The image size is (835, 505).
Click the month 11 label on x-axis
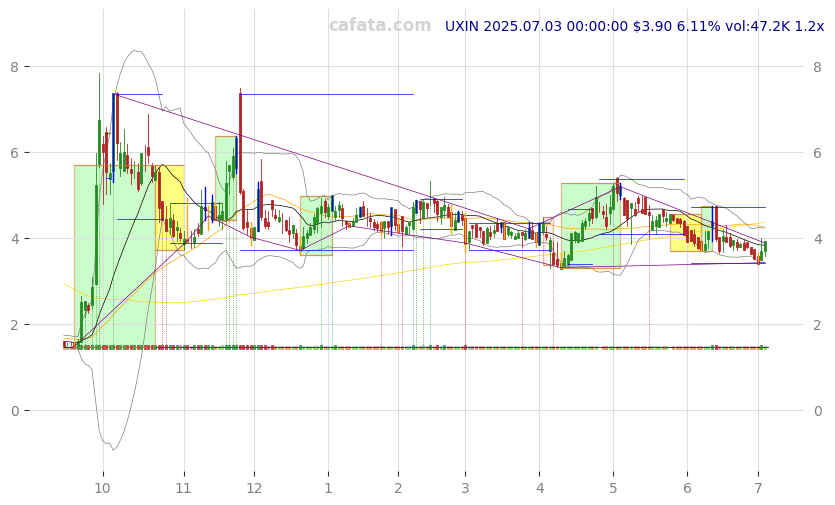pos(184,488)
